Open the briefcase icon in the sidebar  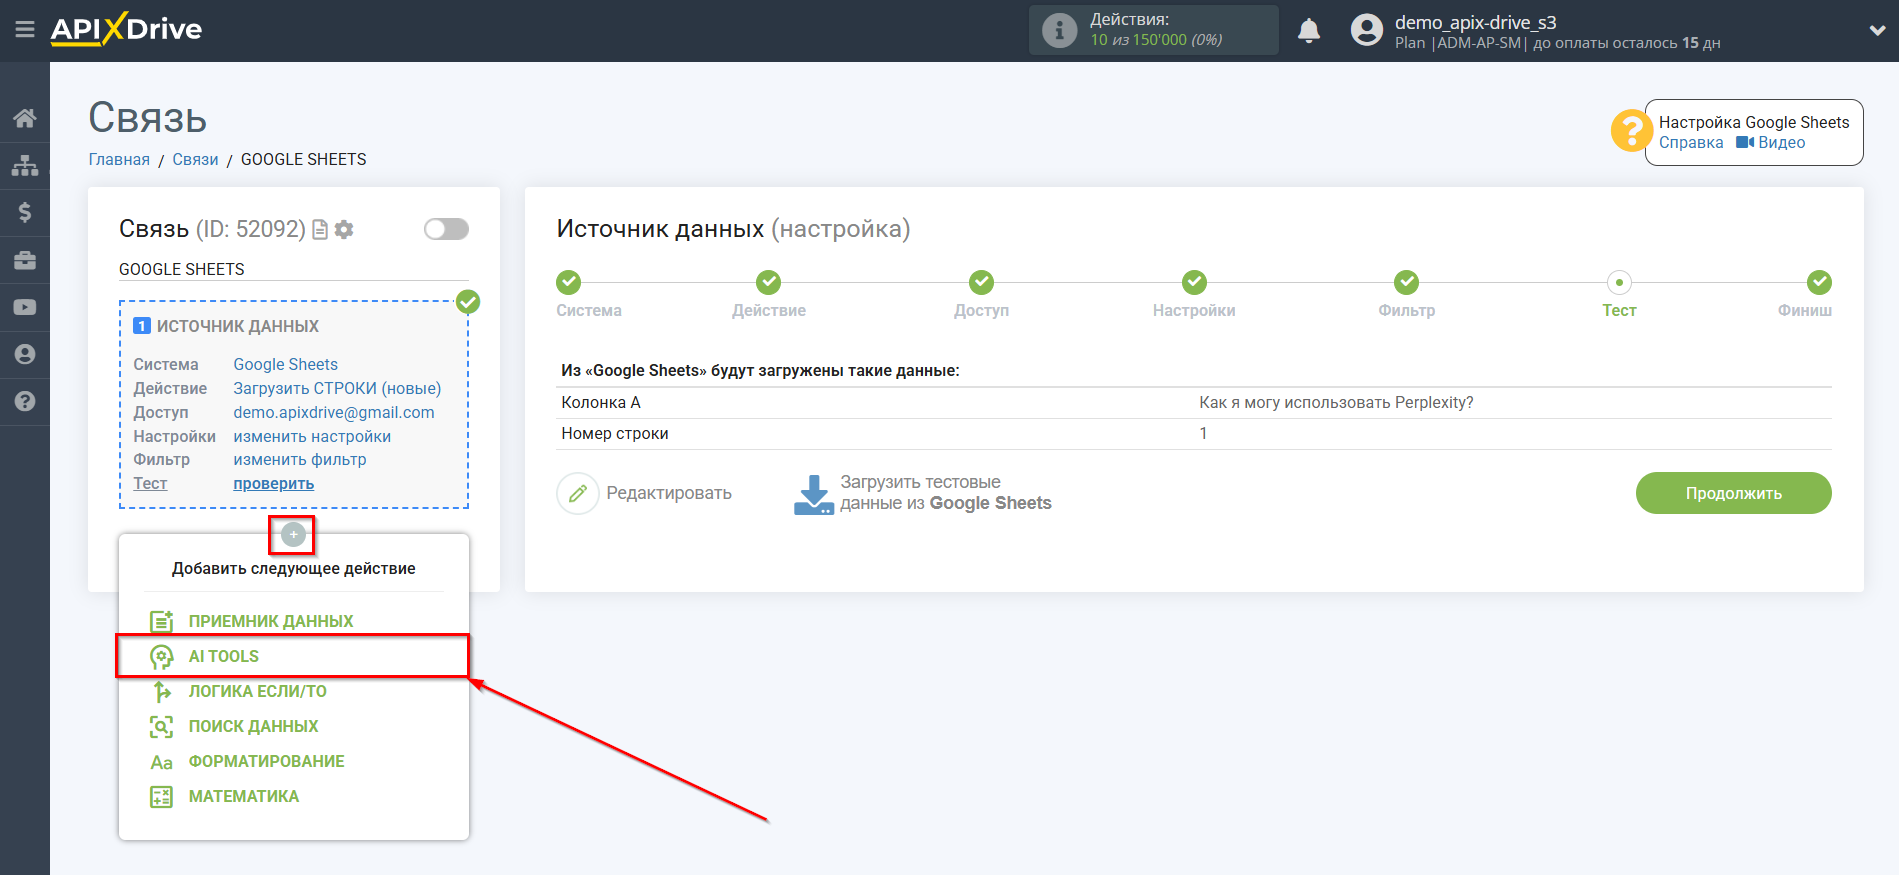point(25,260)
